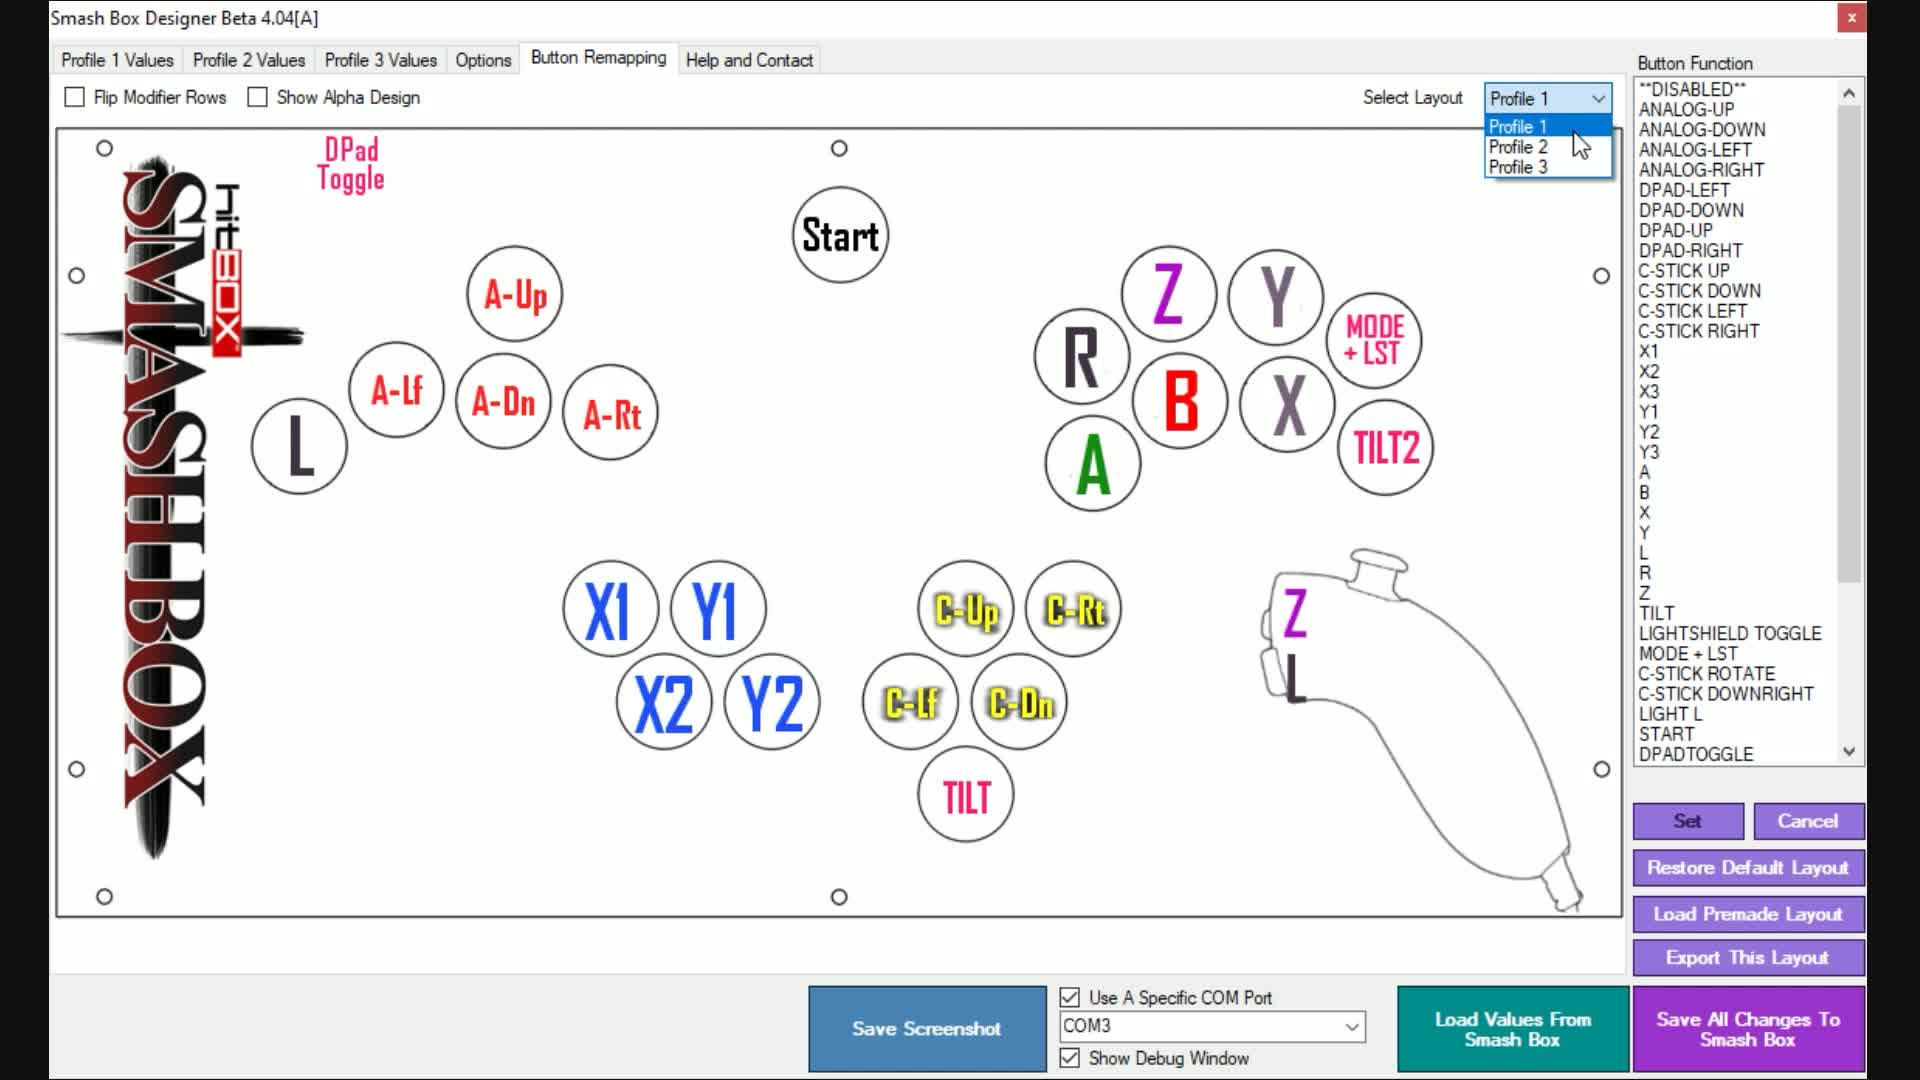
Task: Click the A-Dn button circle
Action: pyautogui.click(x=503, y=401)
